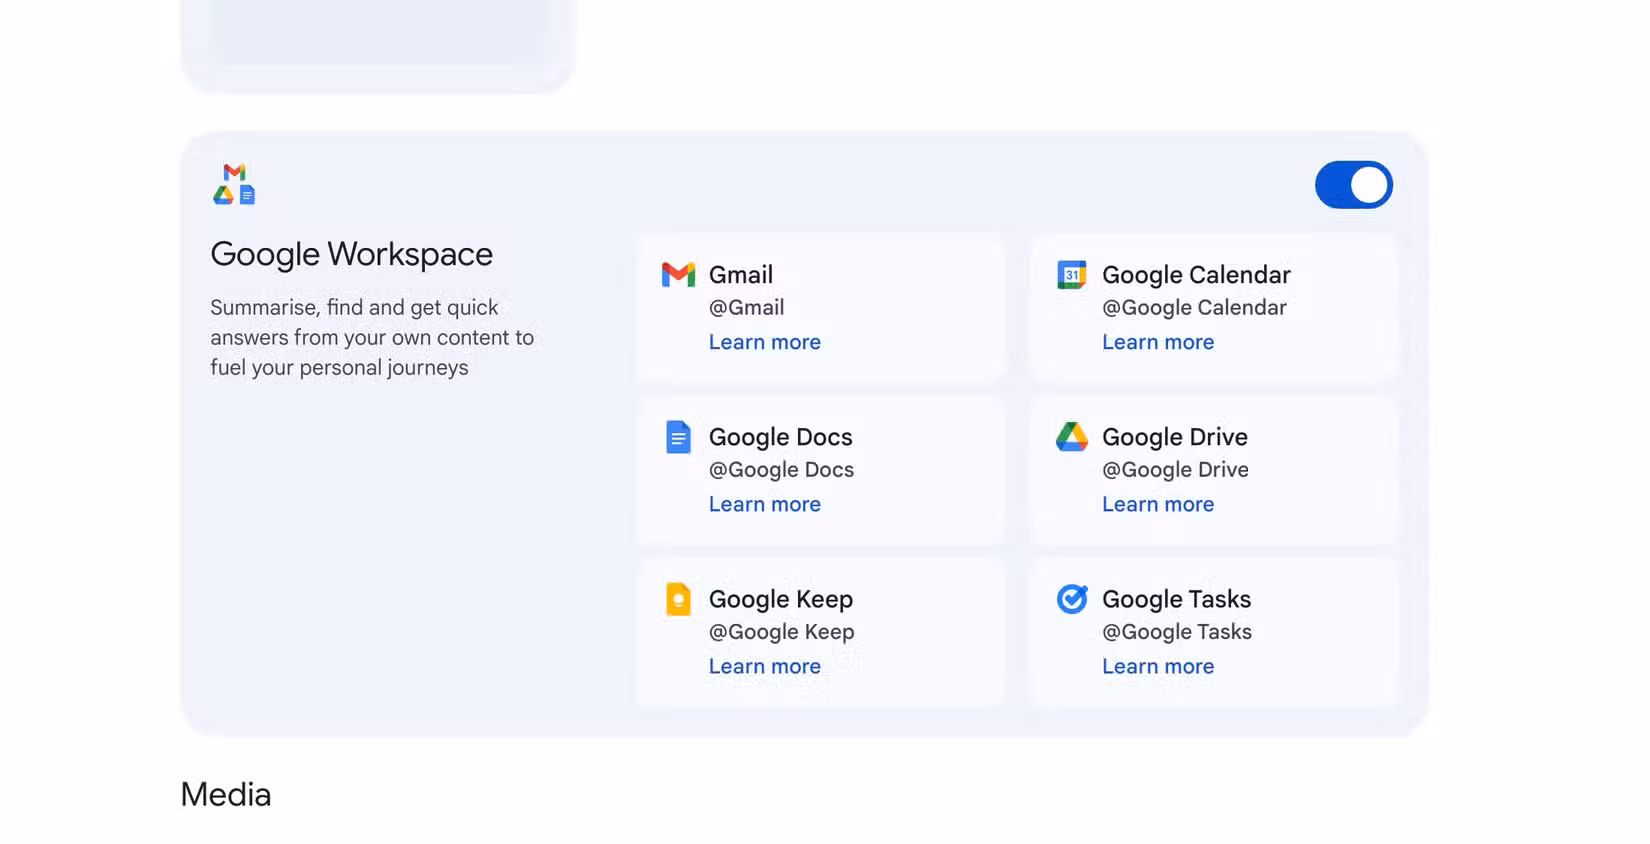Visit Learn more for Google Tasks

pyautogui.click(x=1158, y=666)
